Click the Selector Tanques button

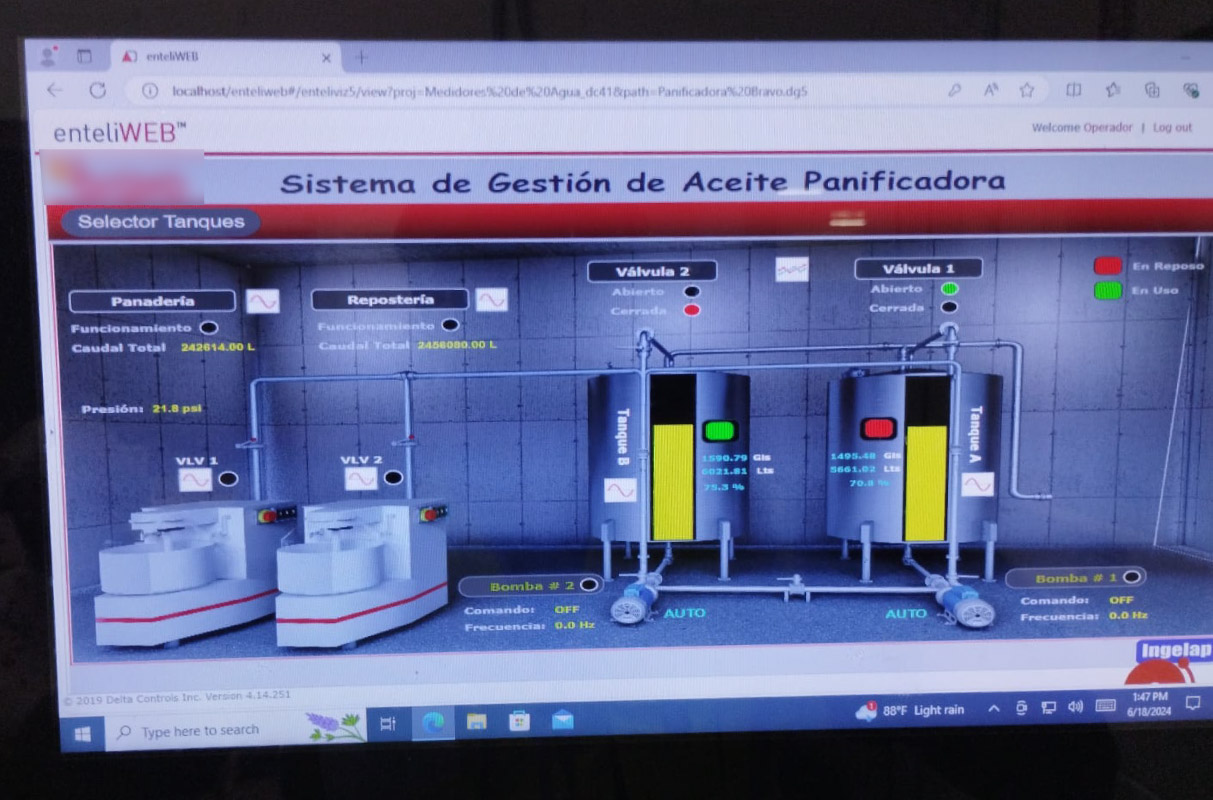point(160,222)
